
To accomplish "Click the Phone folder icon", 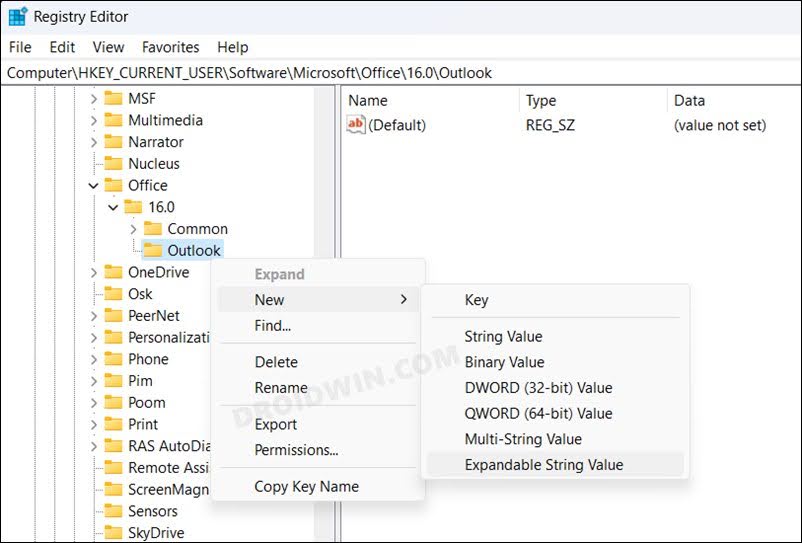I will (x=114, y=359).
